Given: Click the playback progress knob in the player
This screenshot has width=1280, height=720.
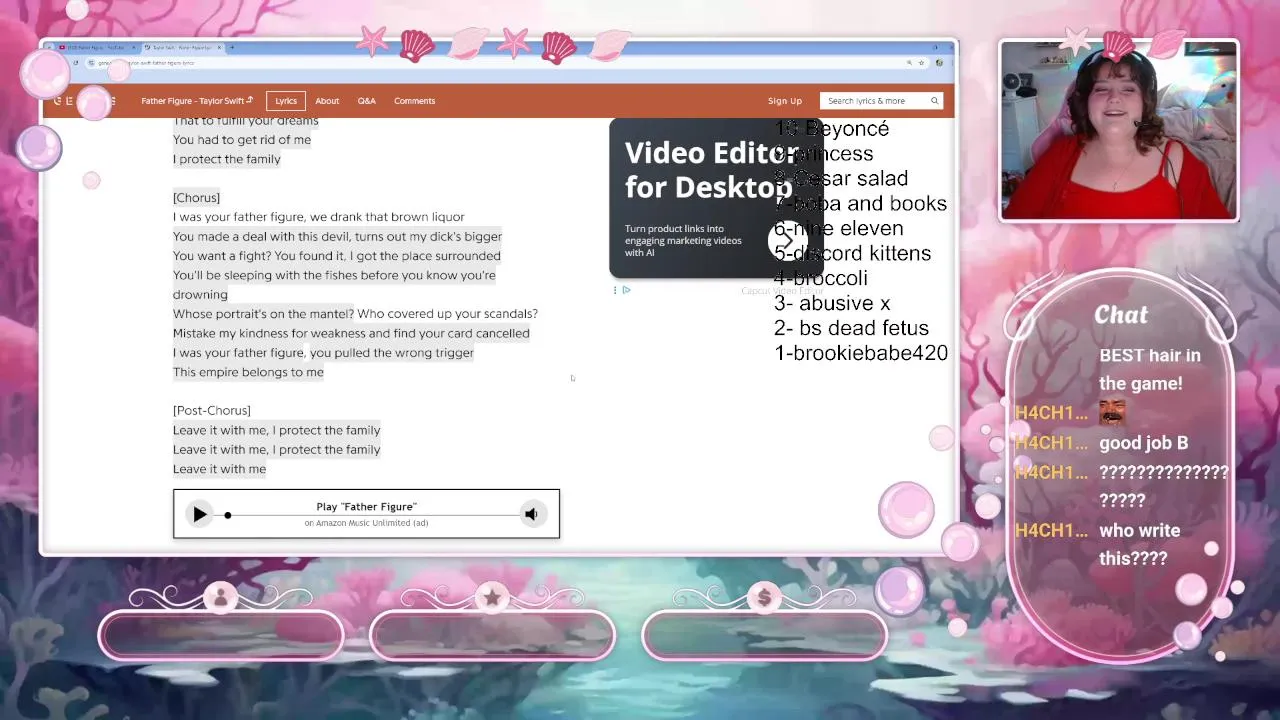Looking at the screenshot, I should click(x=227, y=515).
